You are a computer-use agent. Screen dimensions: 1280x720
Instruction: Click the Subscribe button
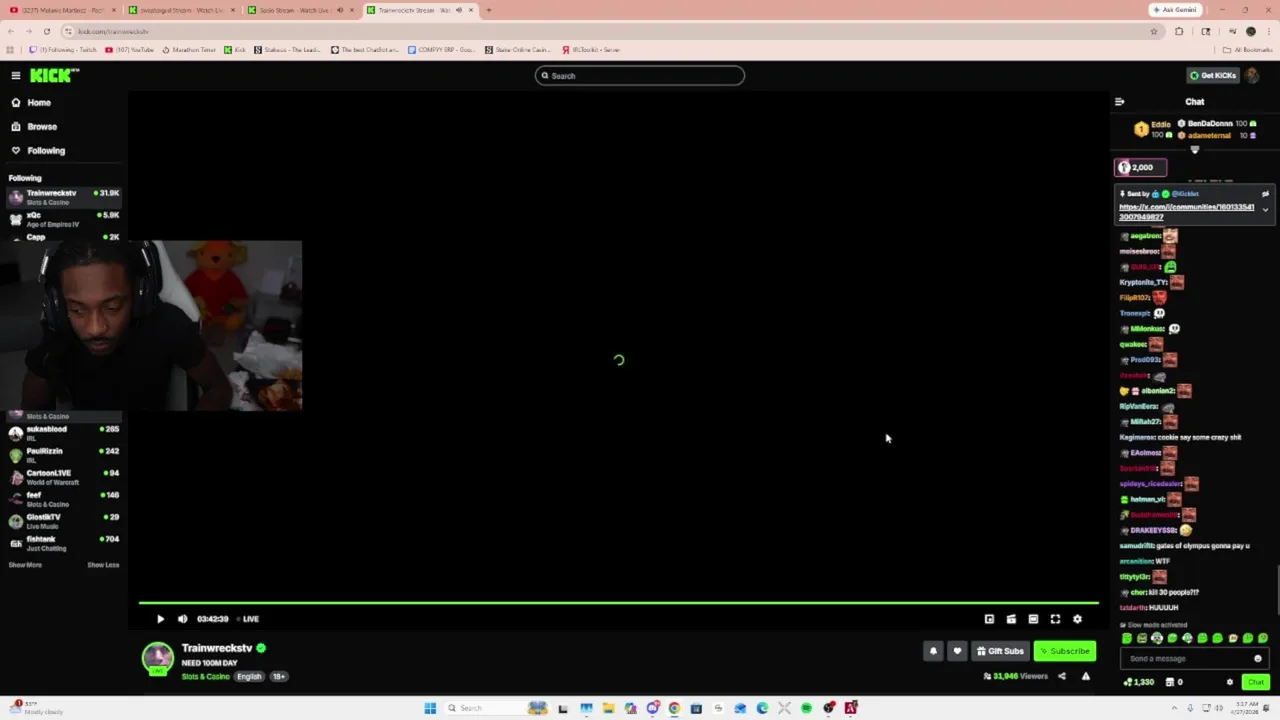[x=1065, y=651]
